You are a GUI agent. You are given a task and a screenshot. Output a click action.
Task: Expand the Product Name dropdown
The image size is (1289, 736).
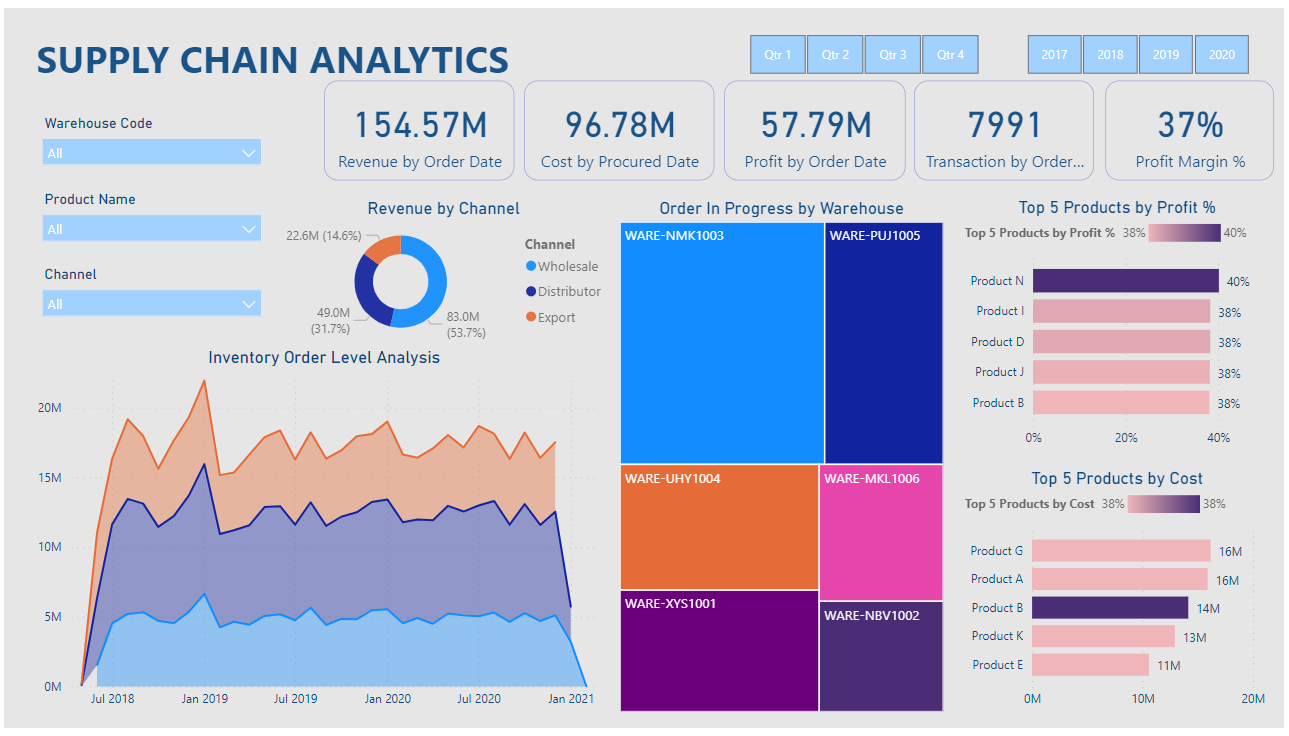pos(152,229)
